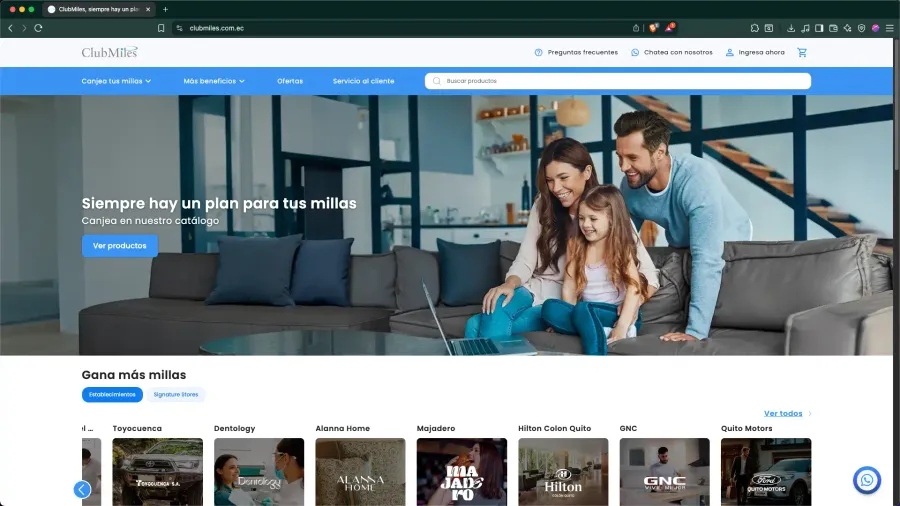
Task: Reload the page with refresh icon
Action: pyautogui.click(x=38, y=28)
